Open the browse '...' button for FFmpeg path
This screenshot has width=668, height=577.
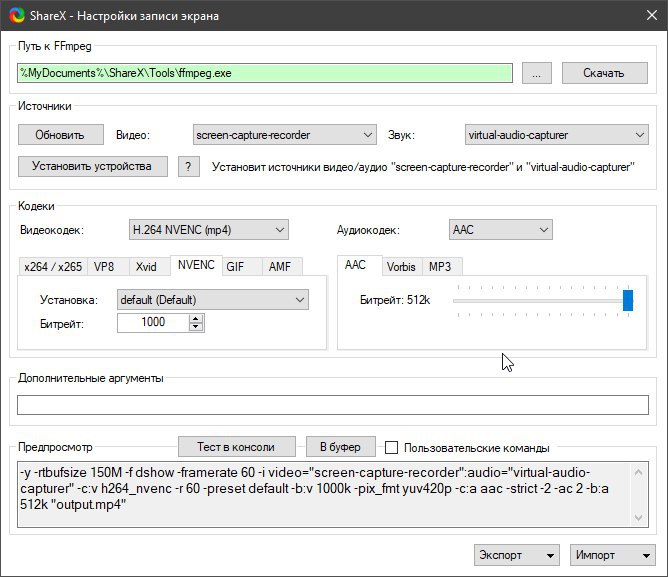click(536, 73)
